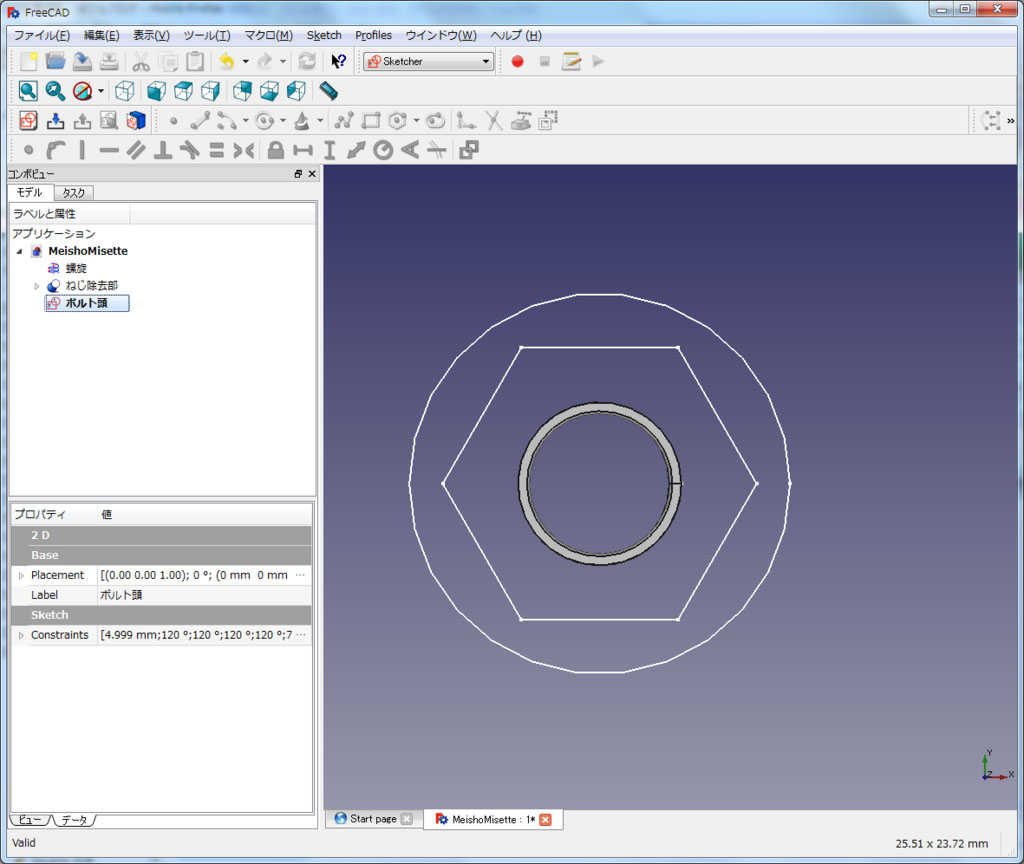This screenshot has height=864, width=1024.
Task: Float the コンボビュー panel
Action: click(298, 174)
